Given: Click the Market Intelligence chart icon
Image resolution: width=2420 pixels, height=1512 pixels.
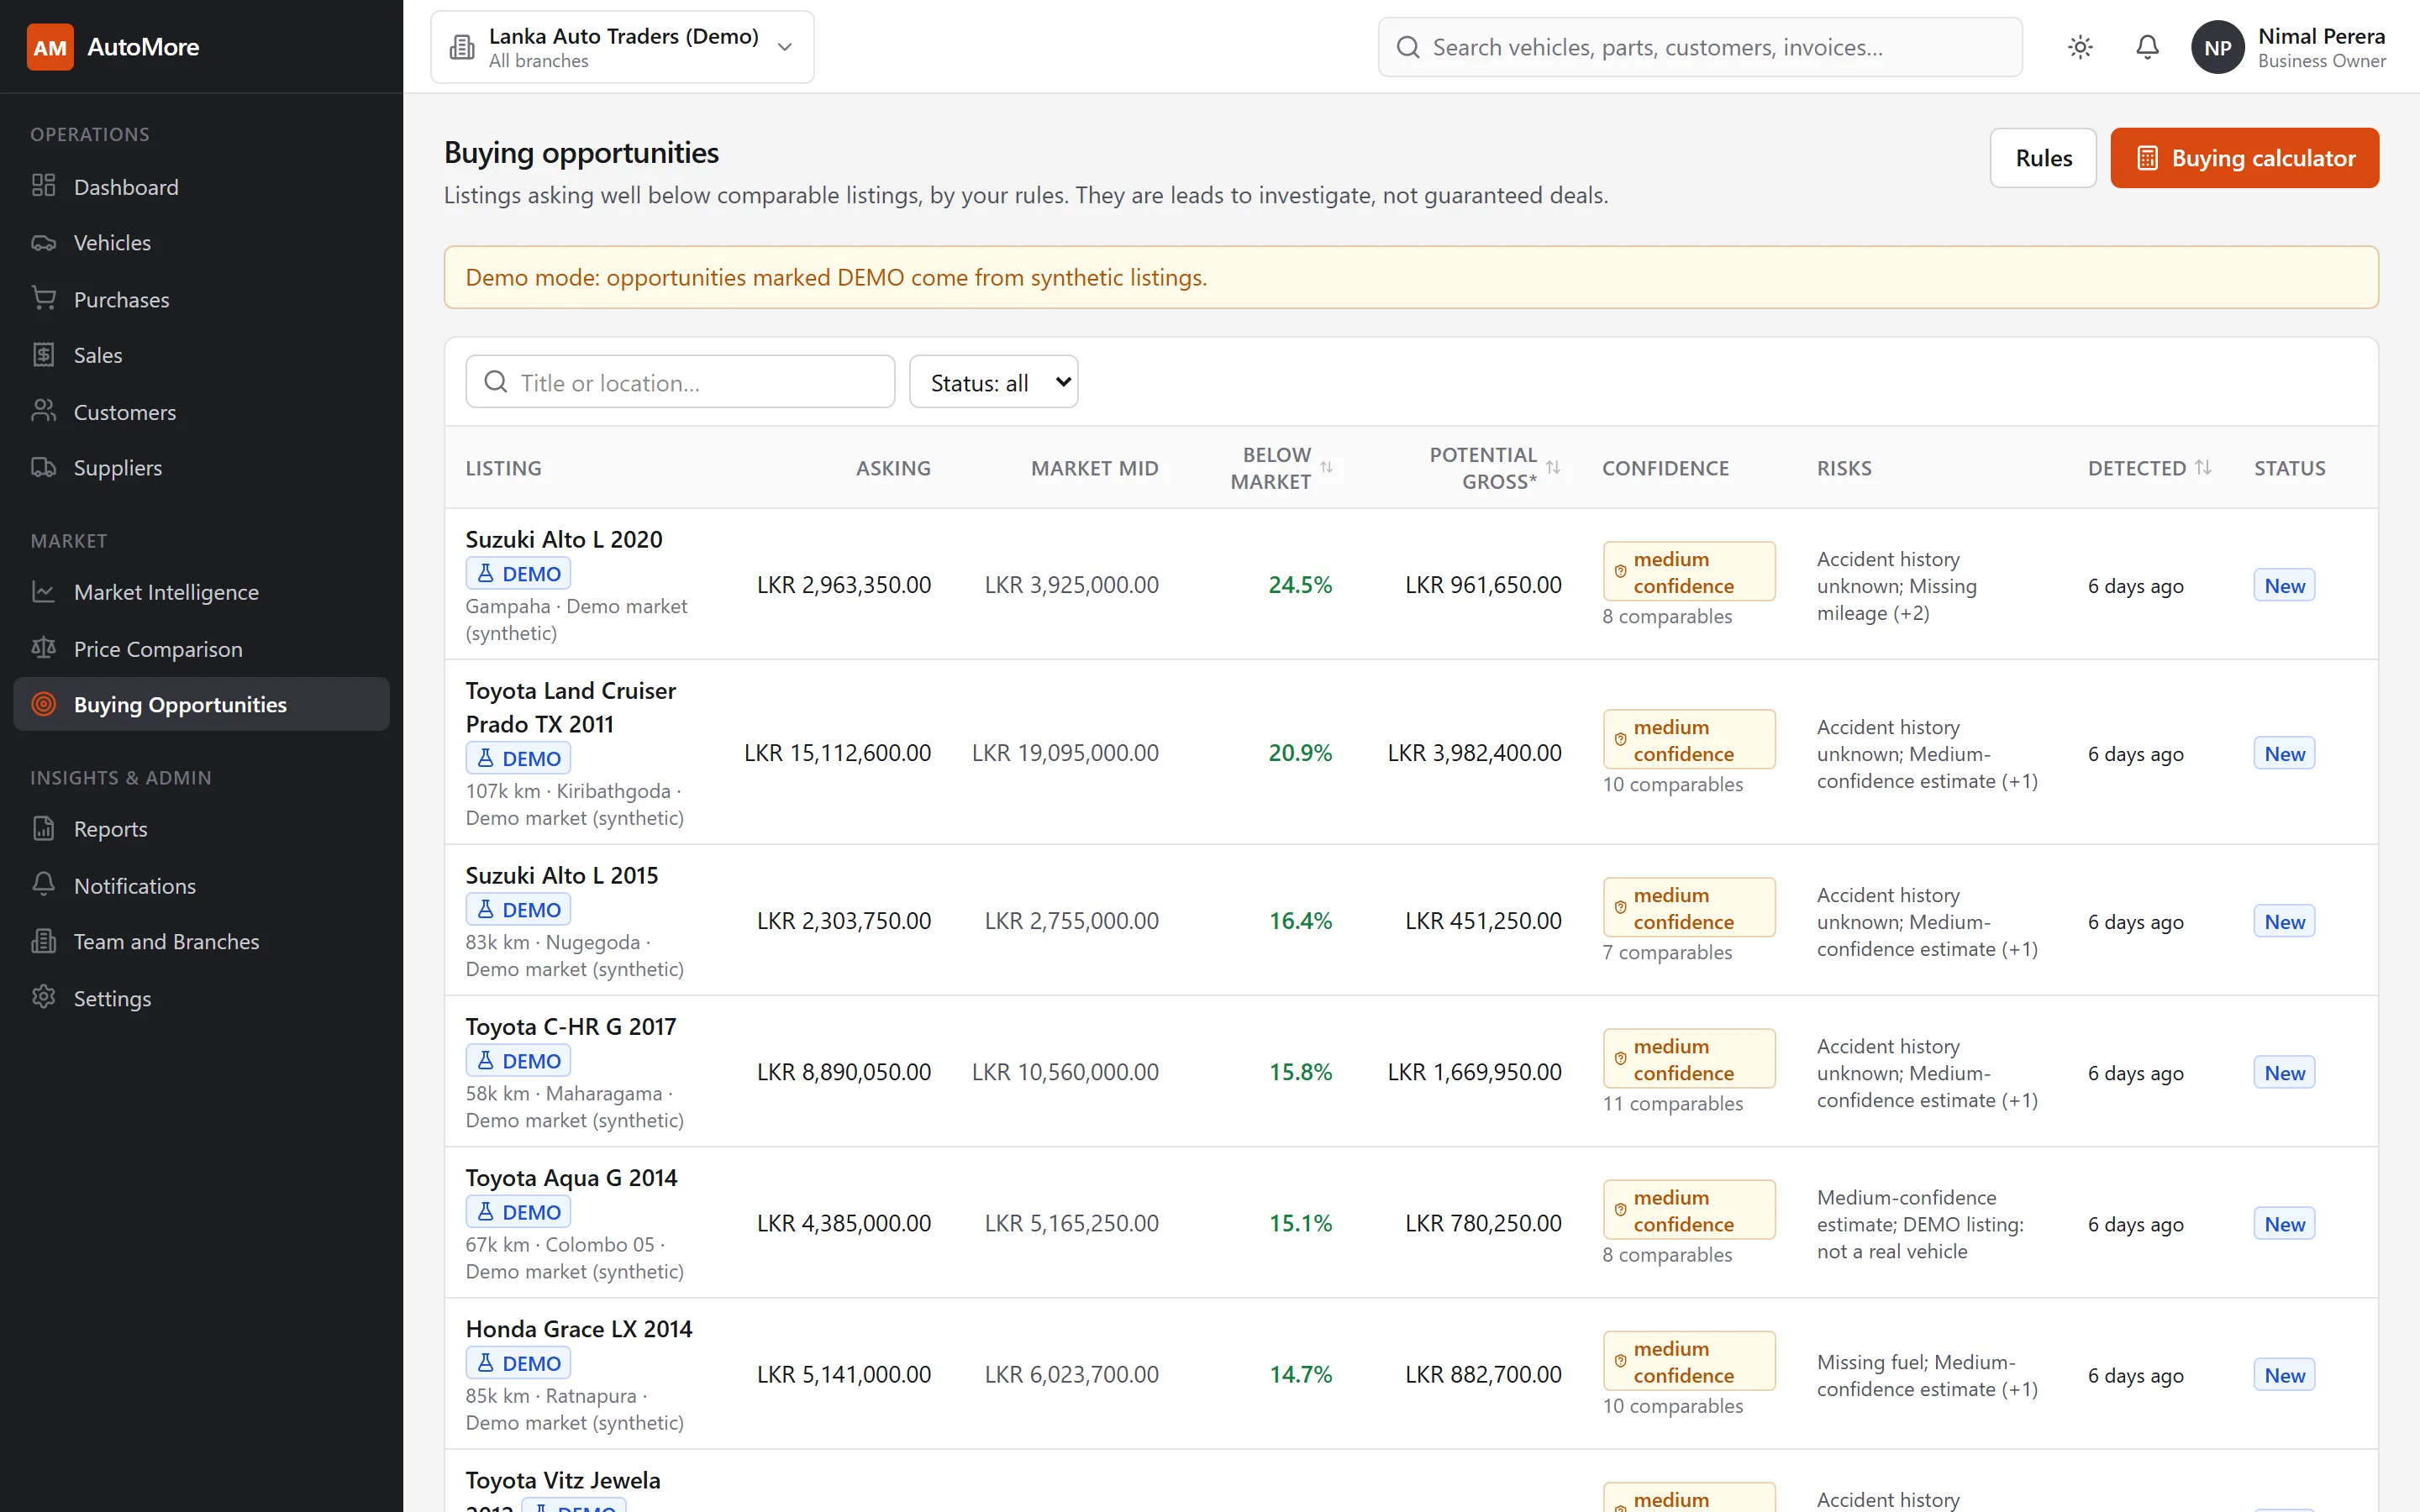Looking at the screenshot, I should (x=43, y=592).
